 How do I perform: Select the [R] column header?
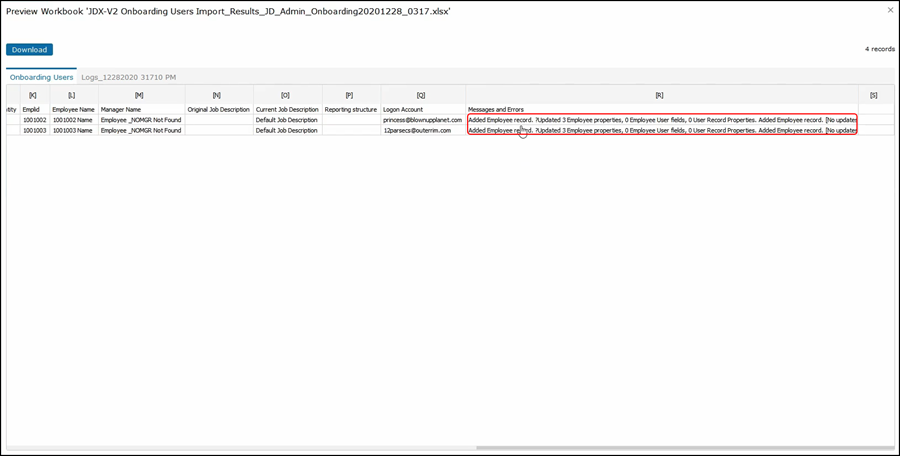[x=660, y=94]
